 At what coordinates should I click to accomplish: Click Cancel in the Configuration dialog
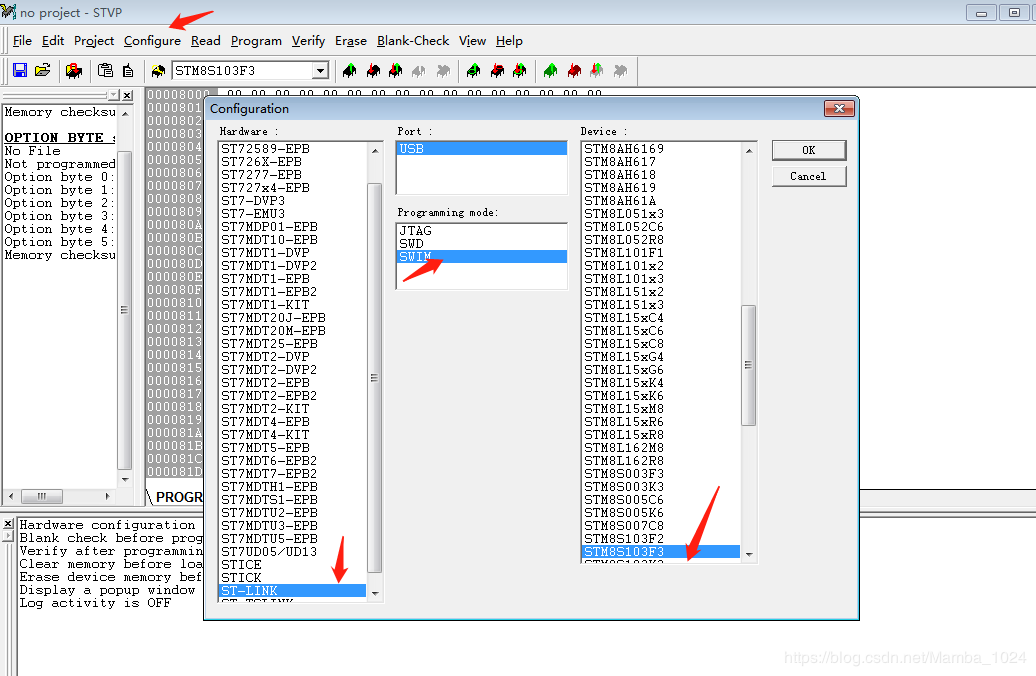[x=809, y=176]
